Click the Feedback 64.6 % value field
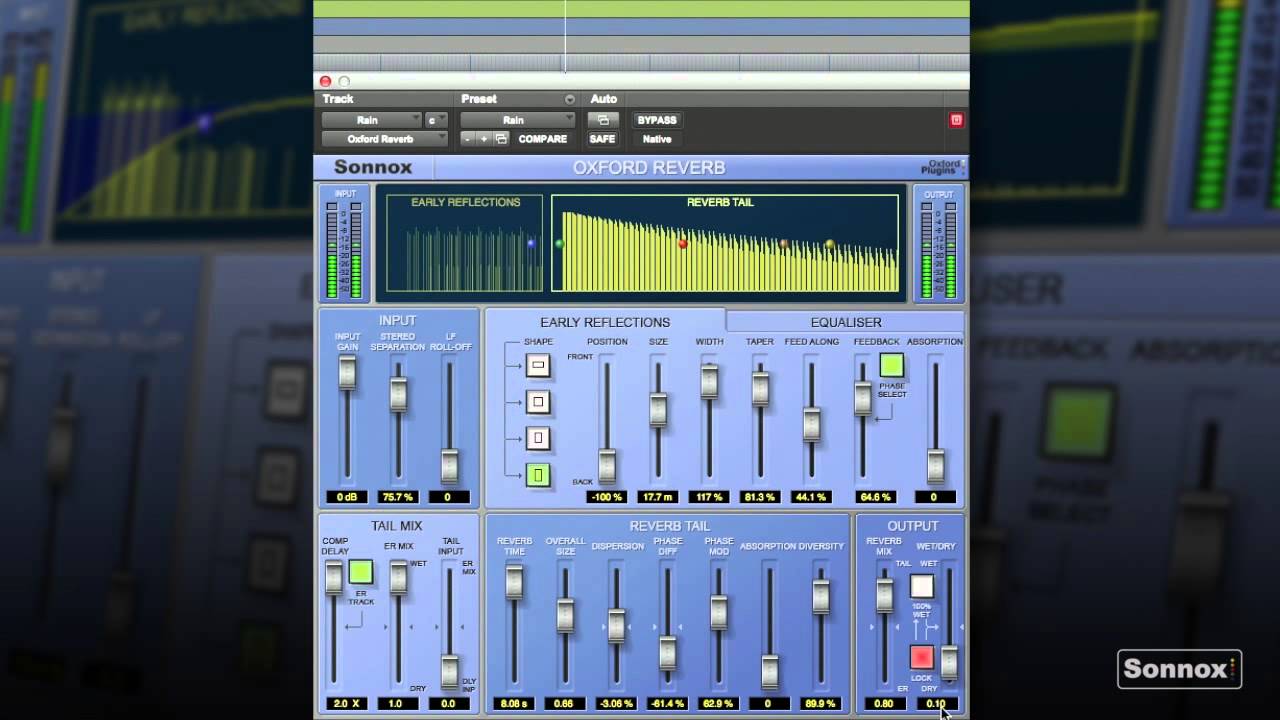 tap(876, 497)
